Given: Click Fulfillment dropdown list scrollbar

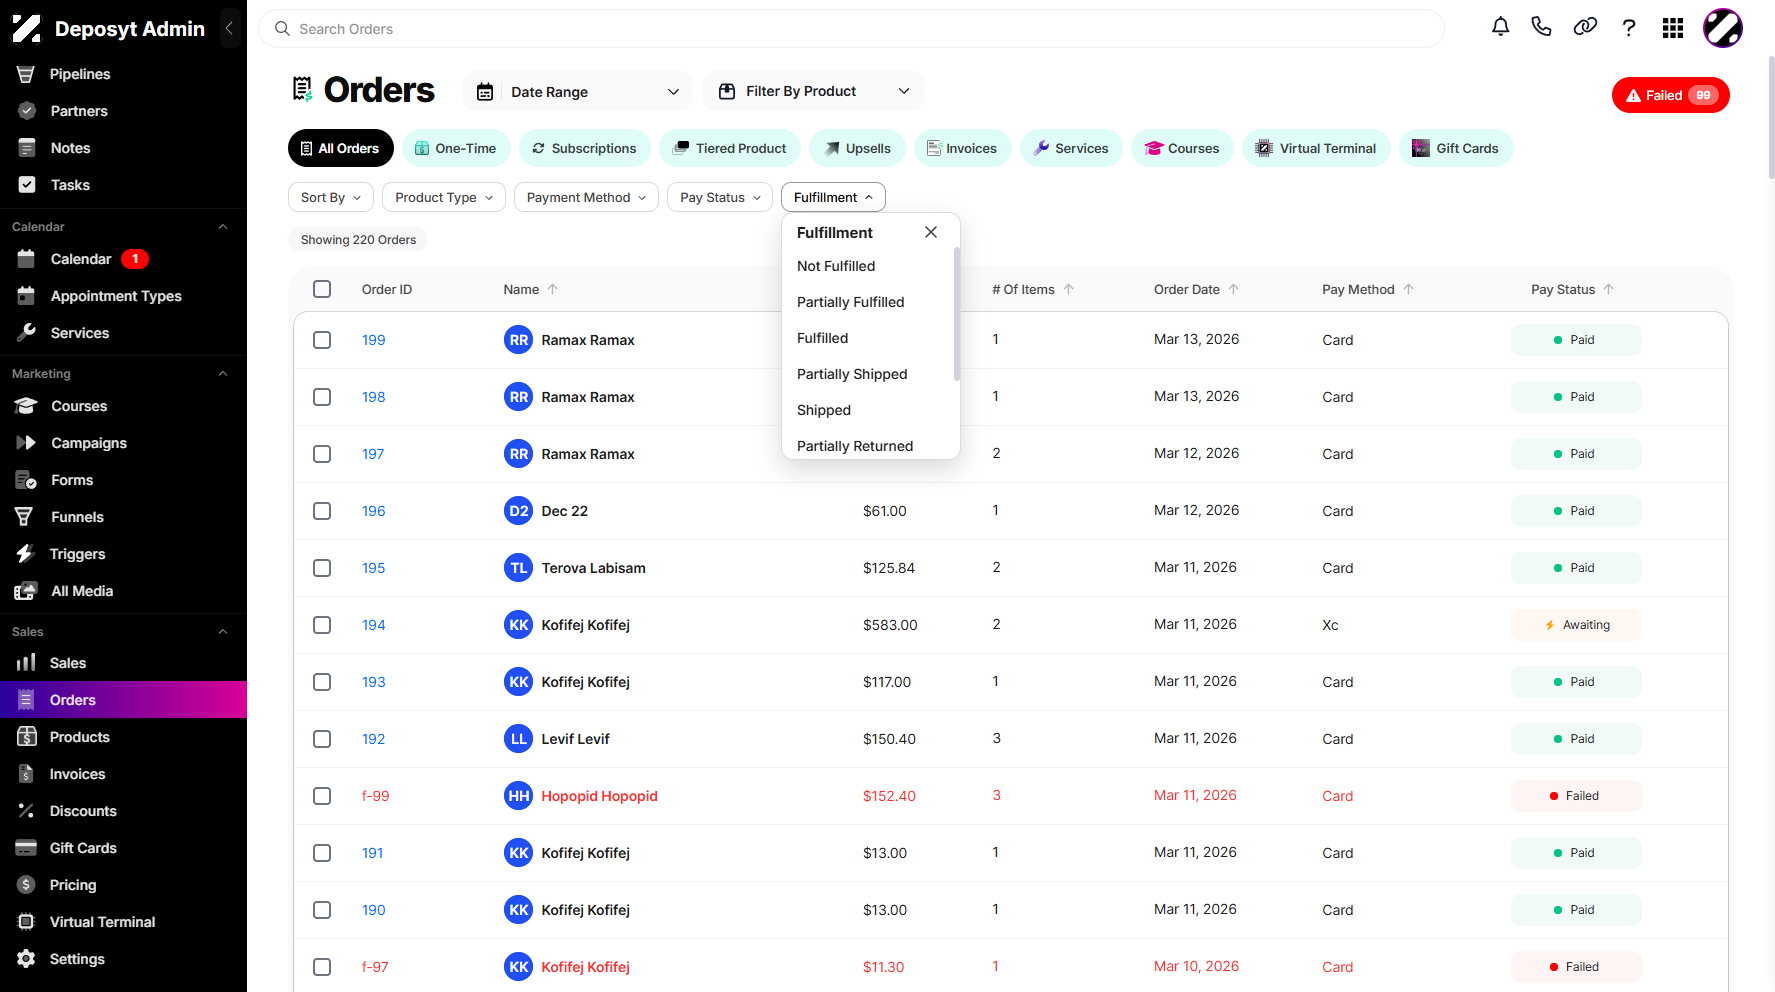Looking at the screenshot, I should [x=957, y=315].
